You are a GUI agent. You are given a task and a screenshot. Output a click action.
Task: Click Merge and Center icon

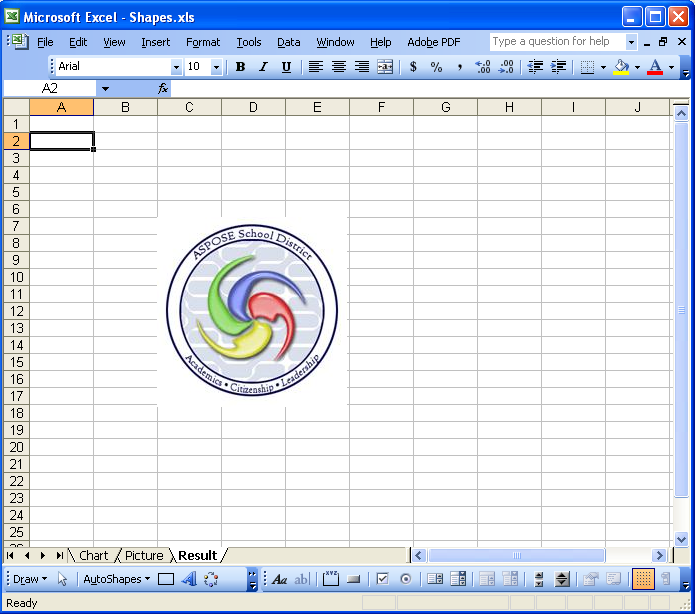(385, 67)
